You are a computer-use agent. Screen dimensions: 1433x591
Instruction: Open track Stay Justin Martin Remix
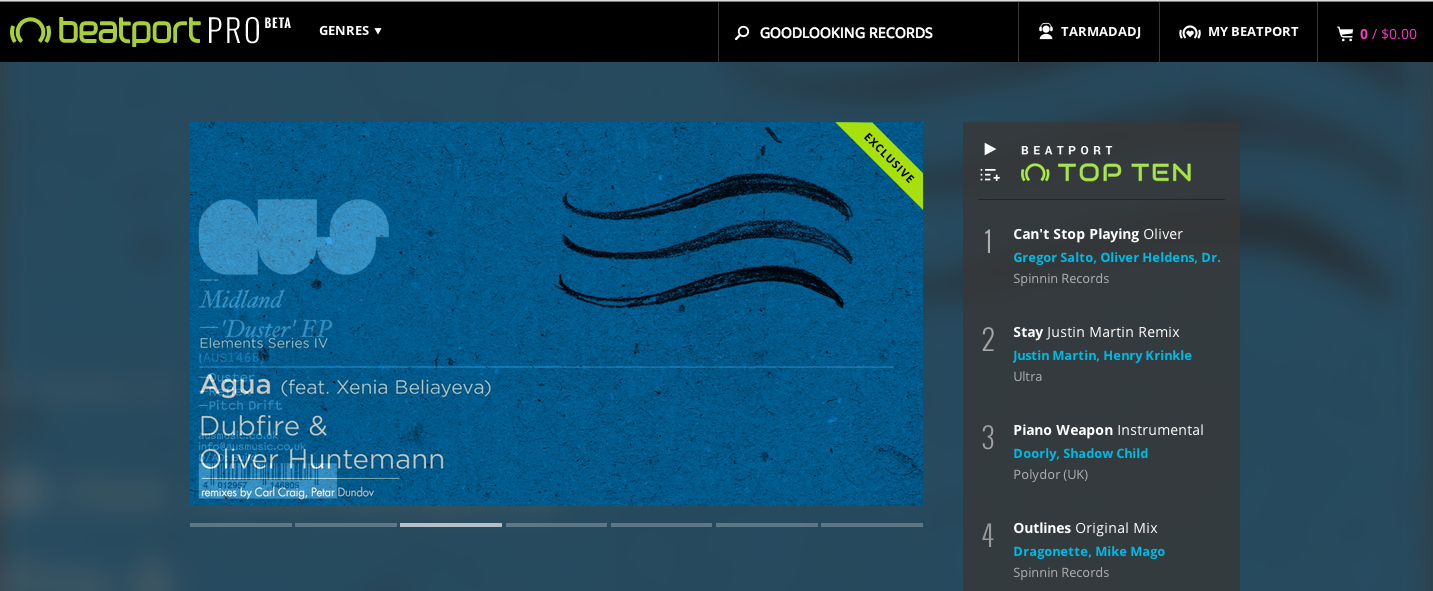point(1096,332)
